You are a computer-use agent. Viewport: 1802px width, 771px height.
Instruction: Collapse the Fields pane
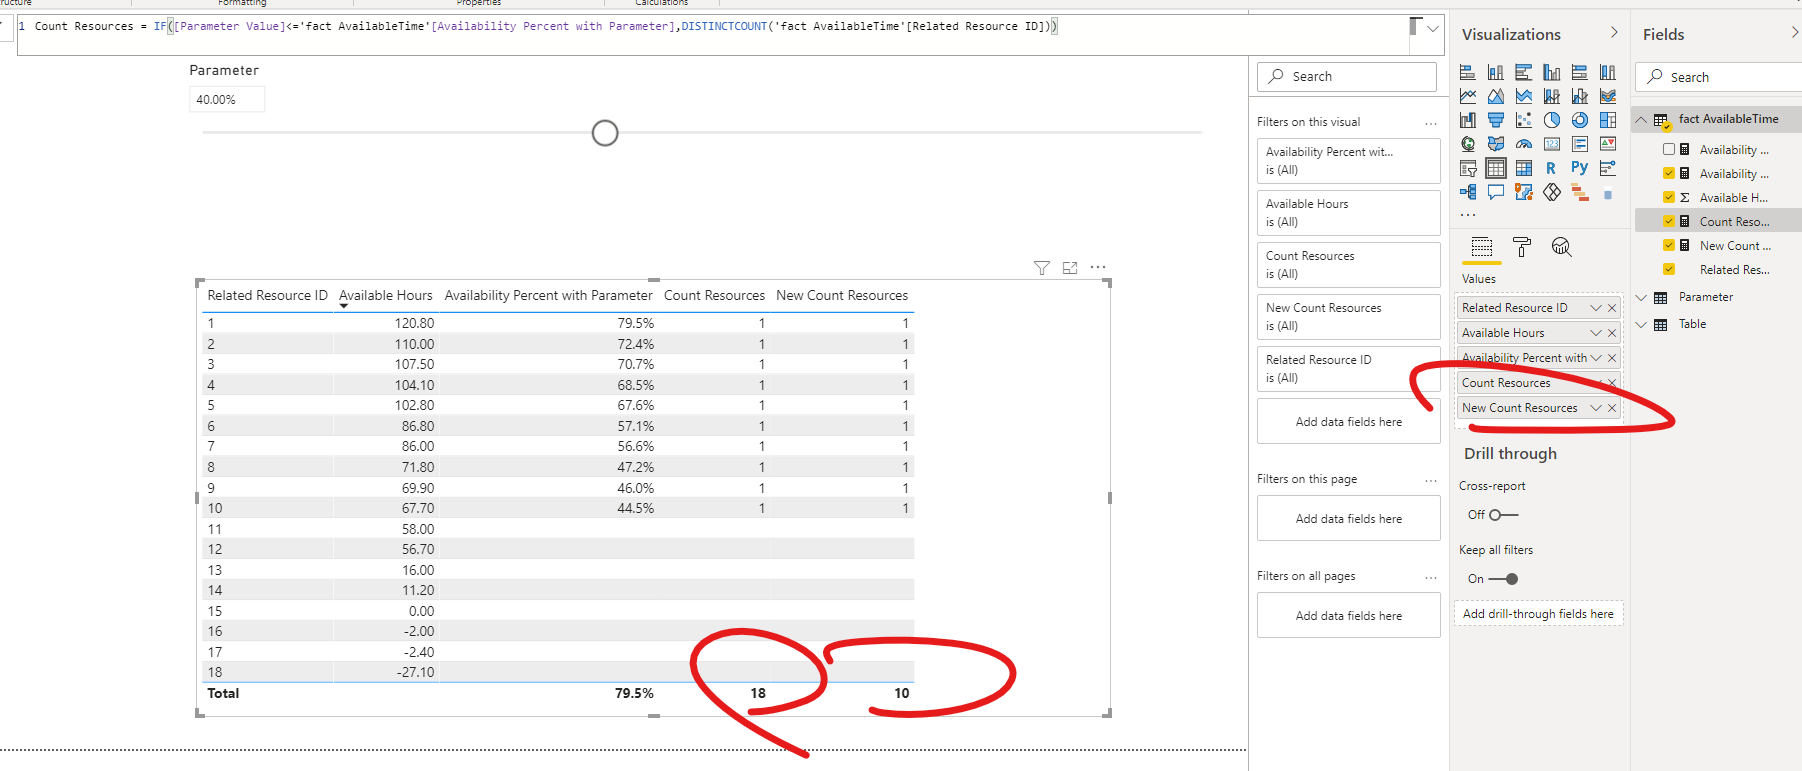pyautogui.click(x=1795, y=33)
